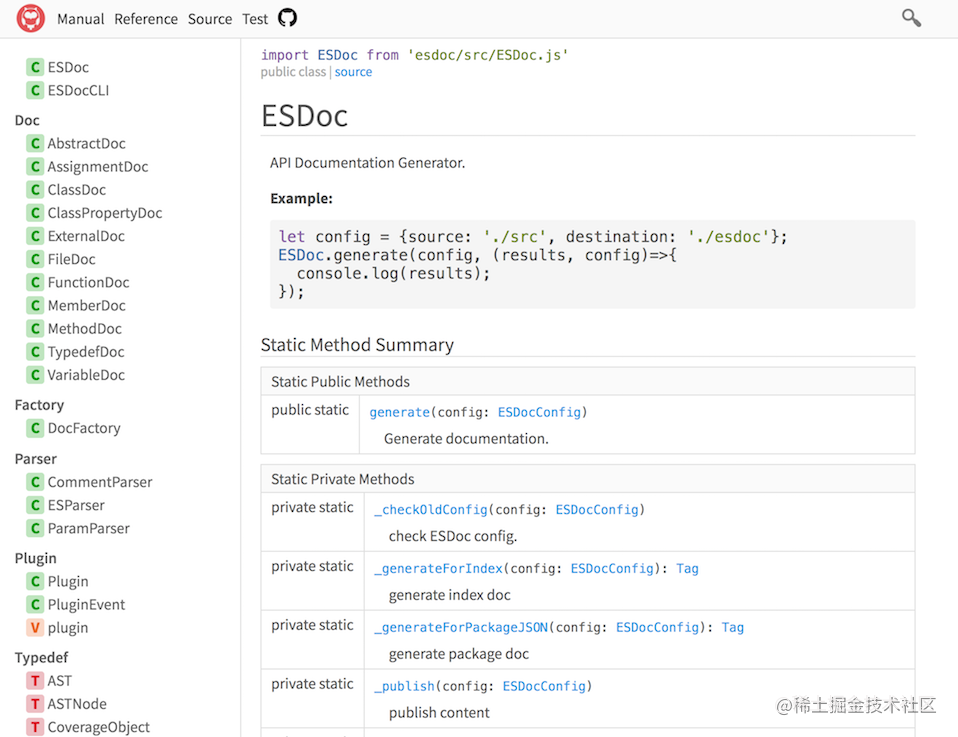
Task: Open the _publish method link
Action: 404,686
